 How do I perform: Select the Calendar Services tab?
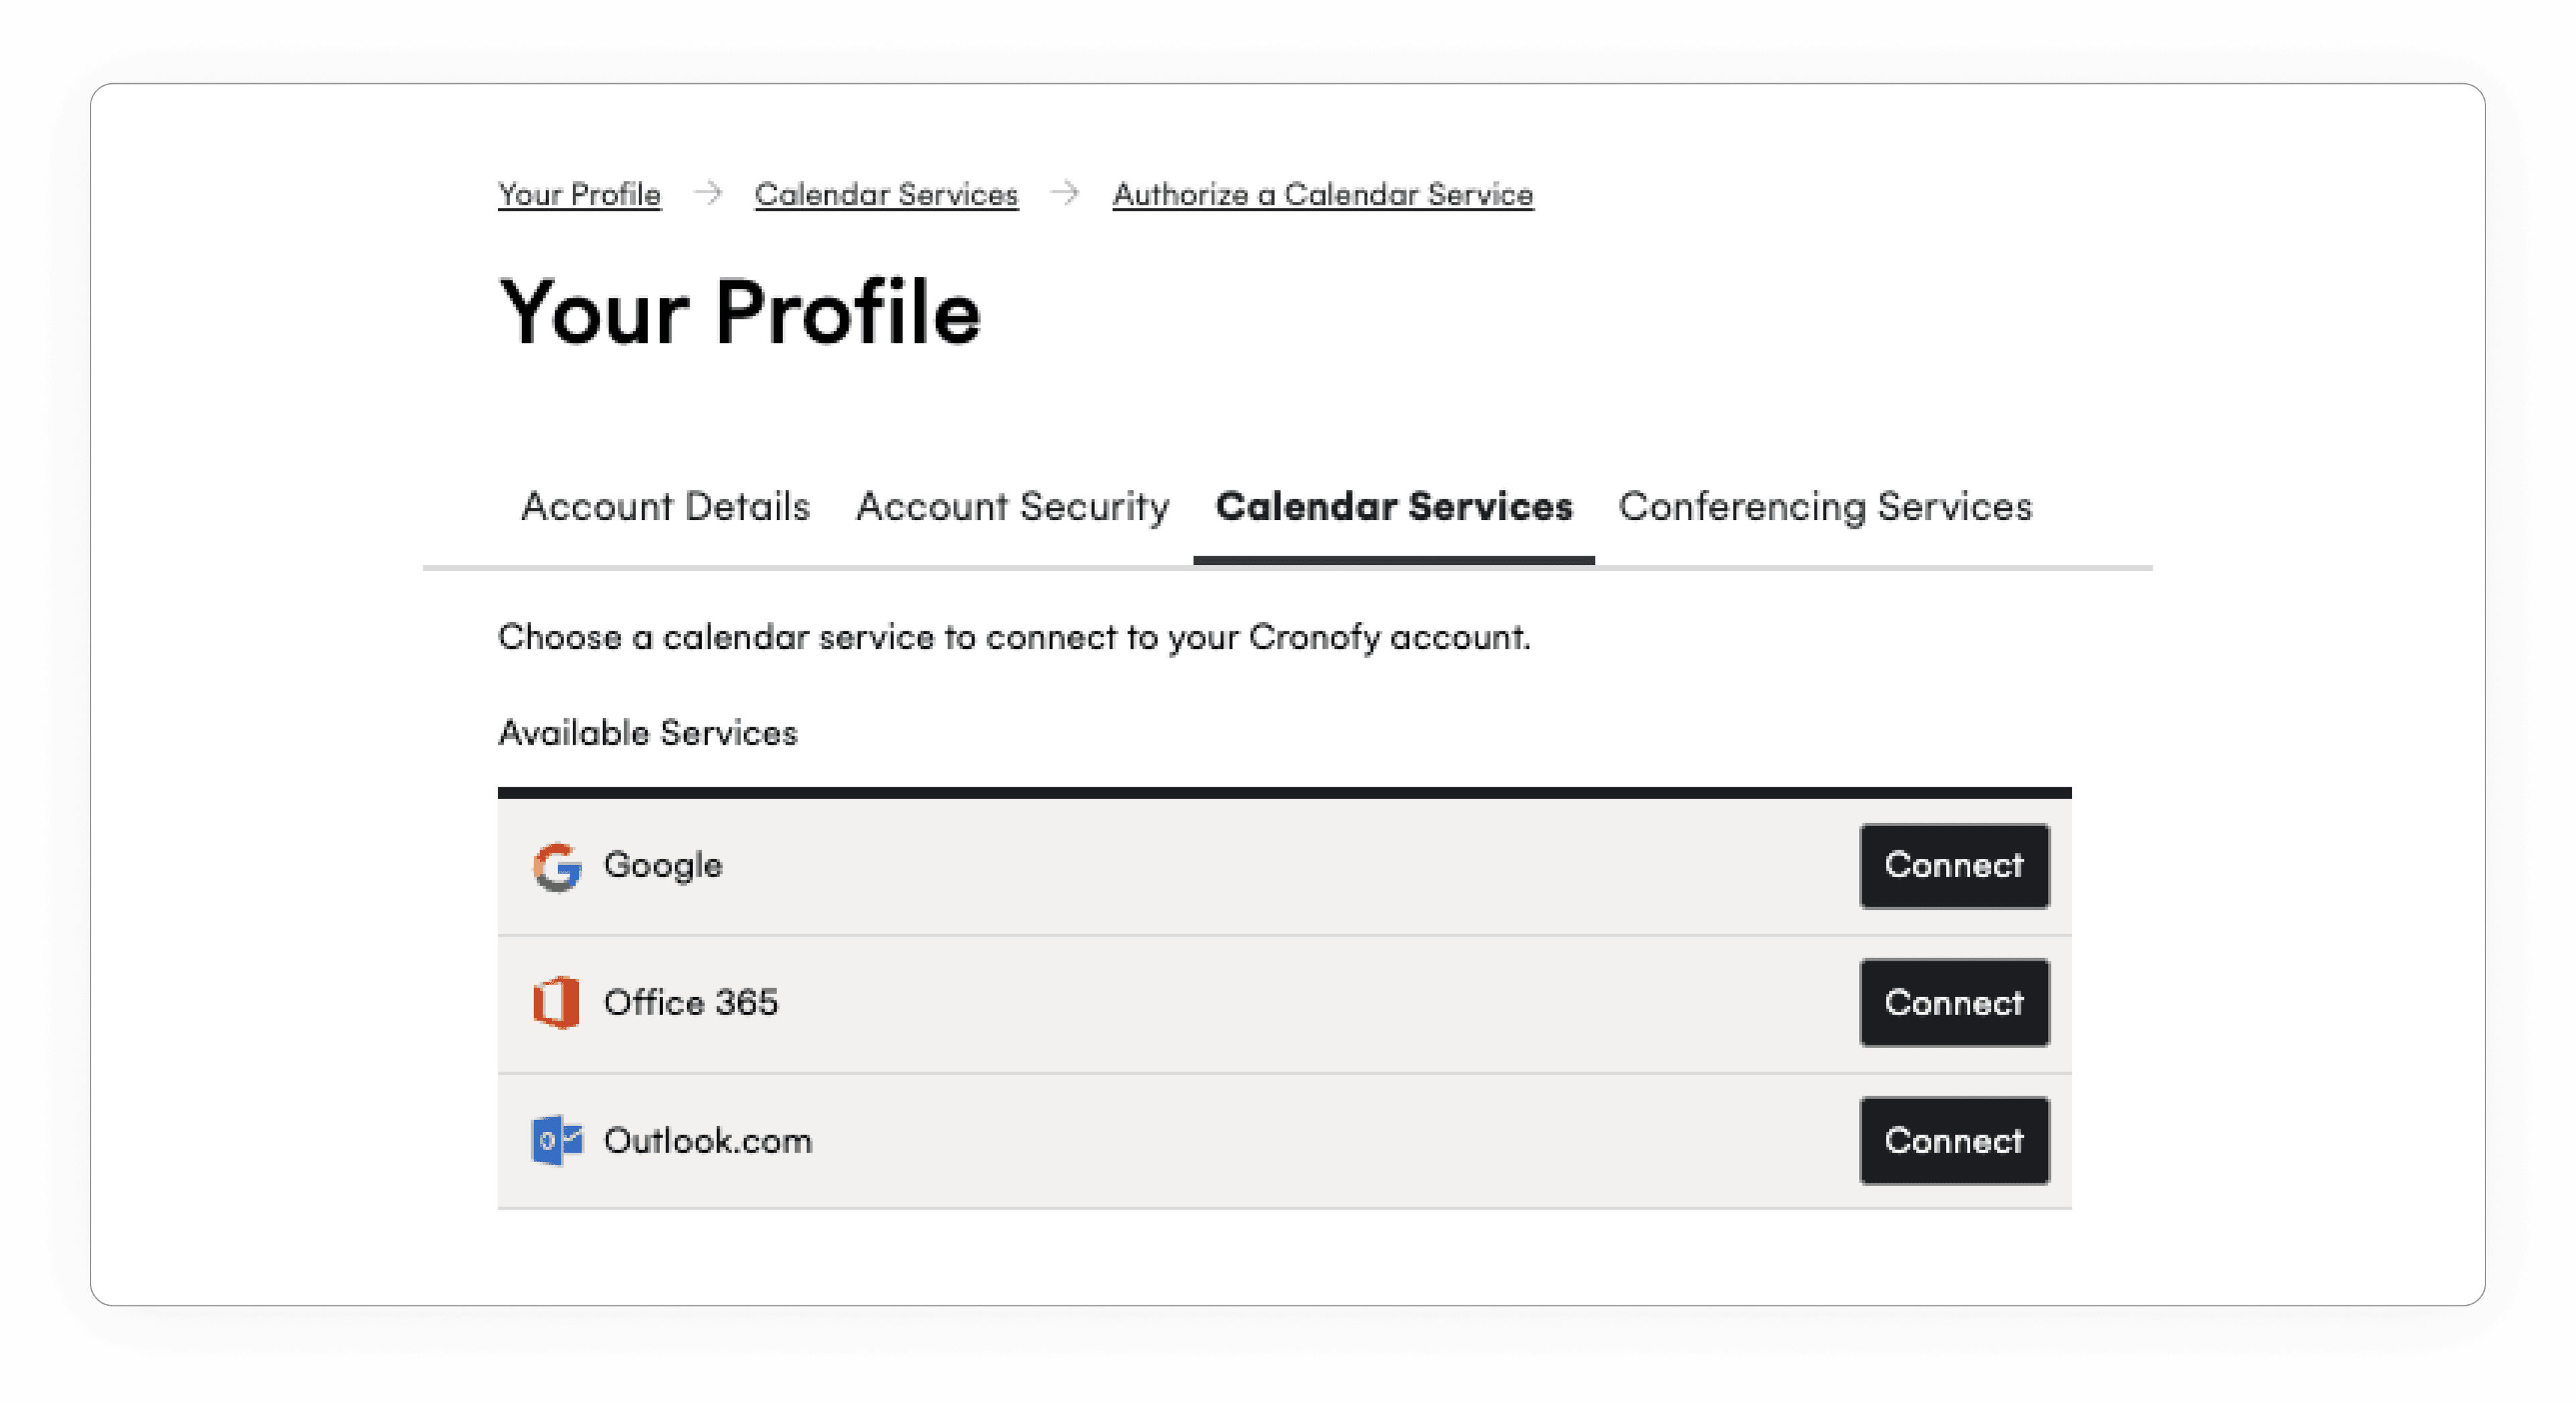coord(1394,507)
